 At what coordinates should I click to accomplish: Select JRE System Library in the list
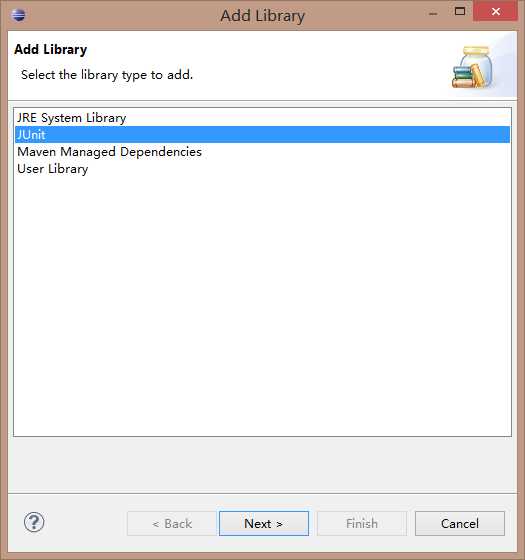click(x=262, y=118)
